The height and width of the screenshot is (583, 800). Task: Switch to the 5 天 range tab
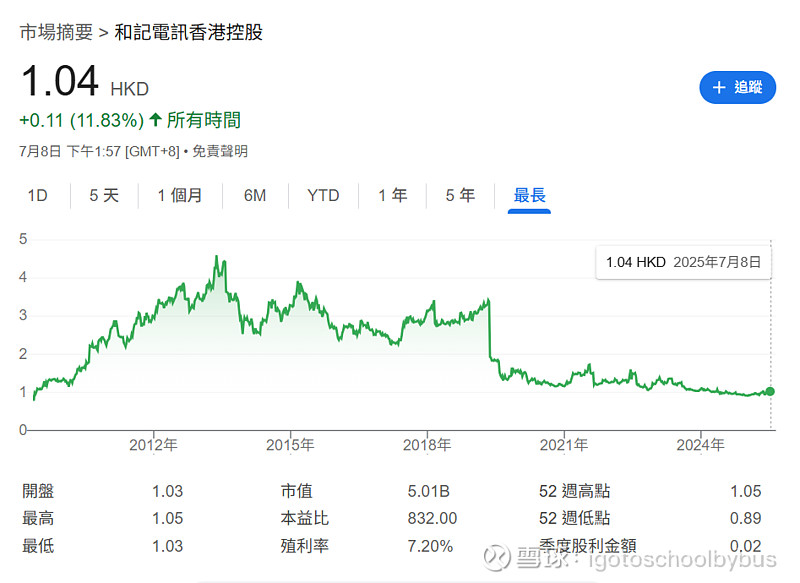104,195
